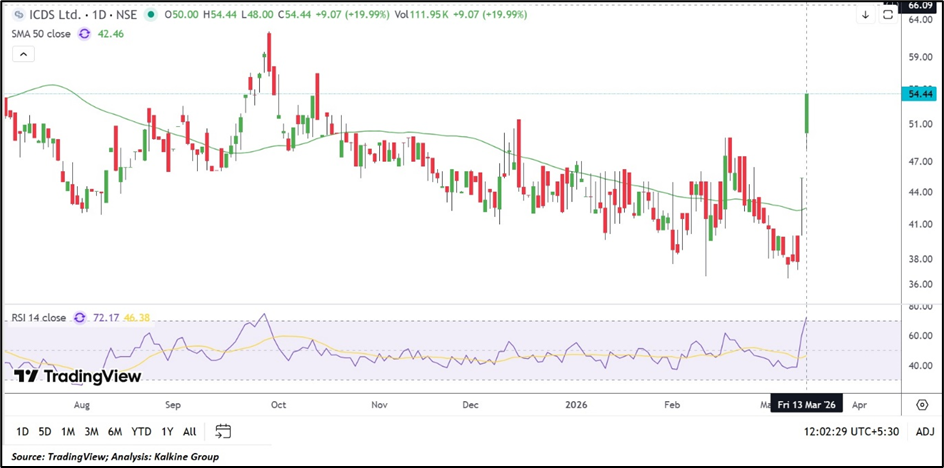Image resolution: width=944 pixels, height=468 pixels.
Task: Show the All time range
Action: click(189, 431)
